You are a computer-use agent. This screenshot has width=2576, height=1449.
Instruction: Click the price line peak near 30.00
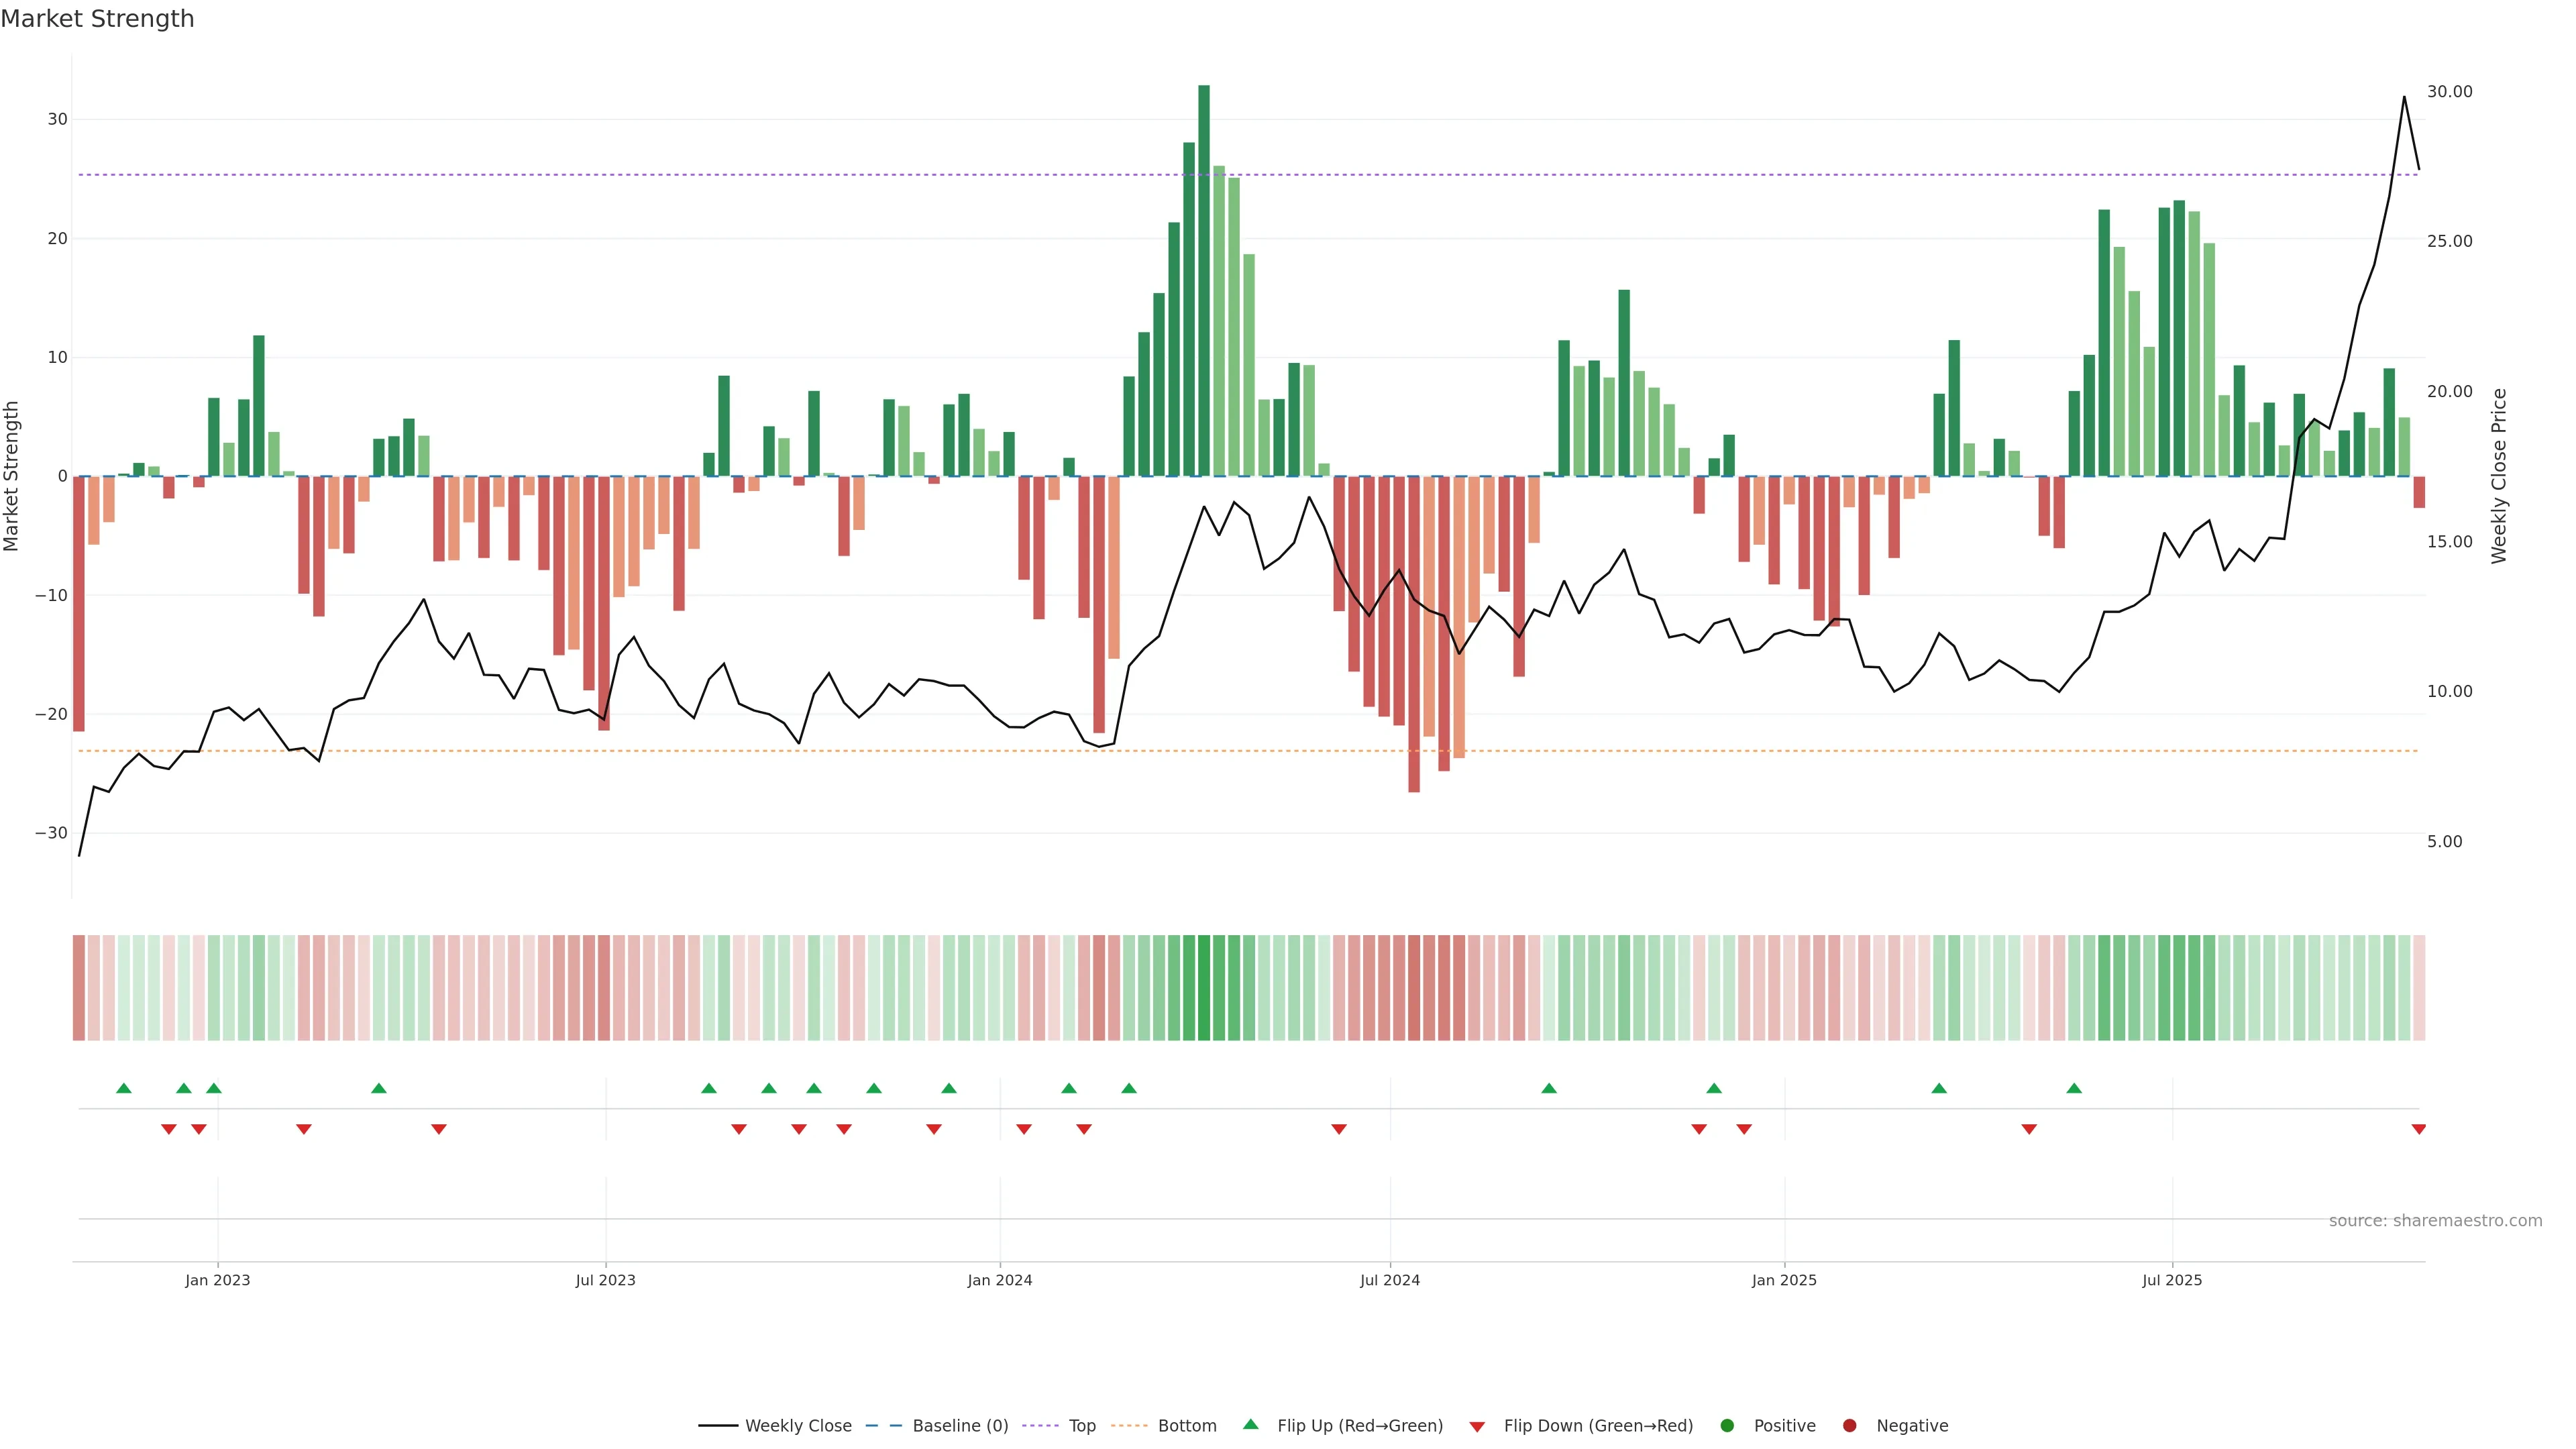(x=2404, y=97)
